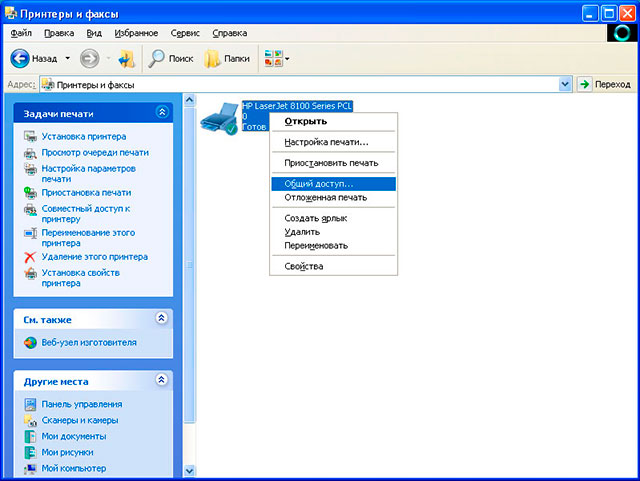640x481 pixels.
Task: Click the Переход go button
Action: click(605, 85)
